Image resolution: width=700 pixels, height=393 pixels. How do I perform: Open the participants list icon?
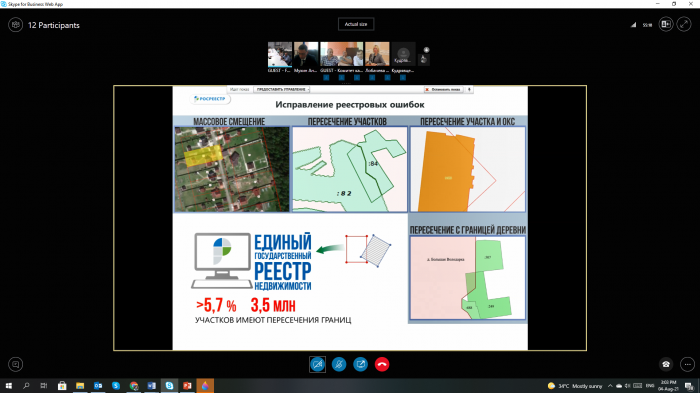(x=15, y=25)
